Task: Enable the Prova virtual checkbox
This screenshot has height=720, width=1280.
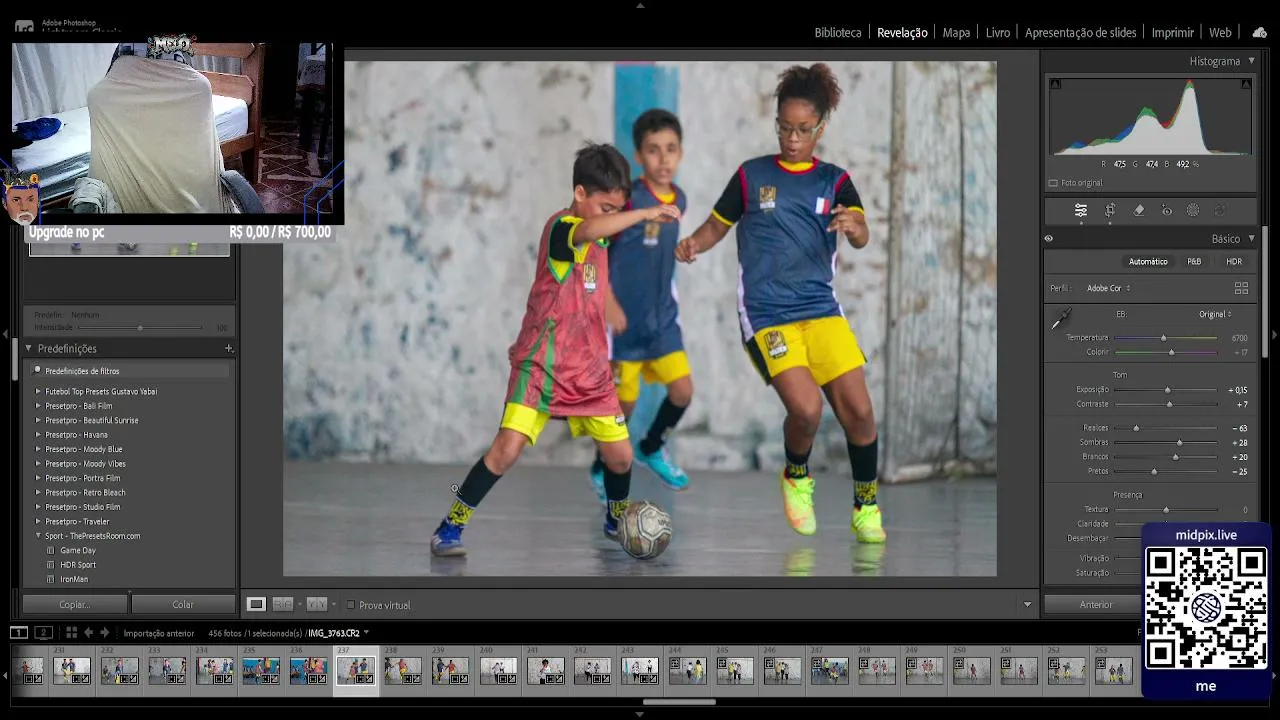Action: [x=350, y=605]
